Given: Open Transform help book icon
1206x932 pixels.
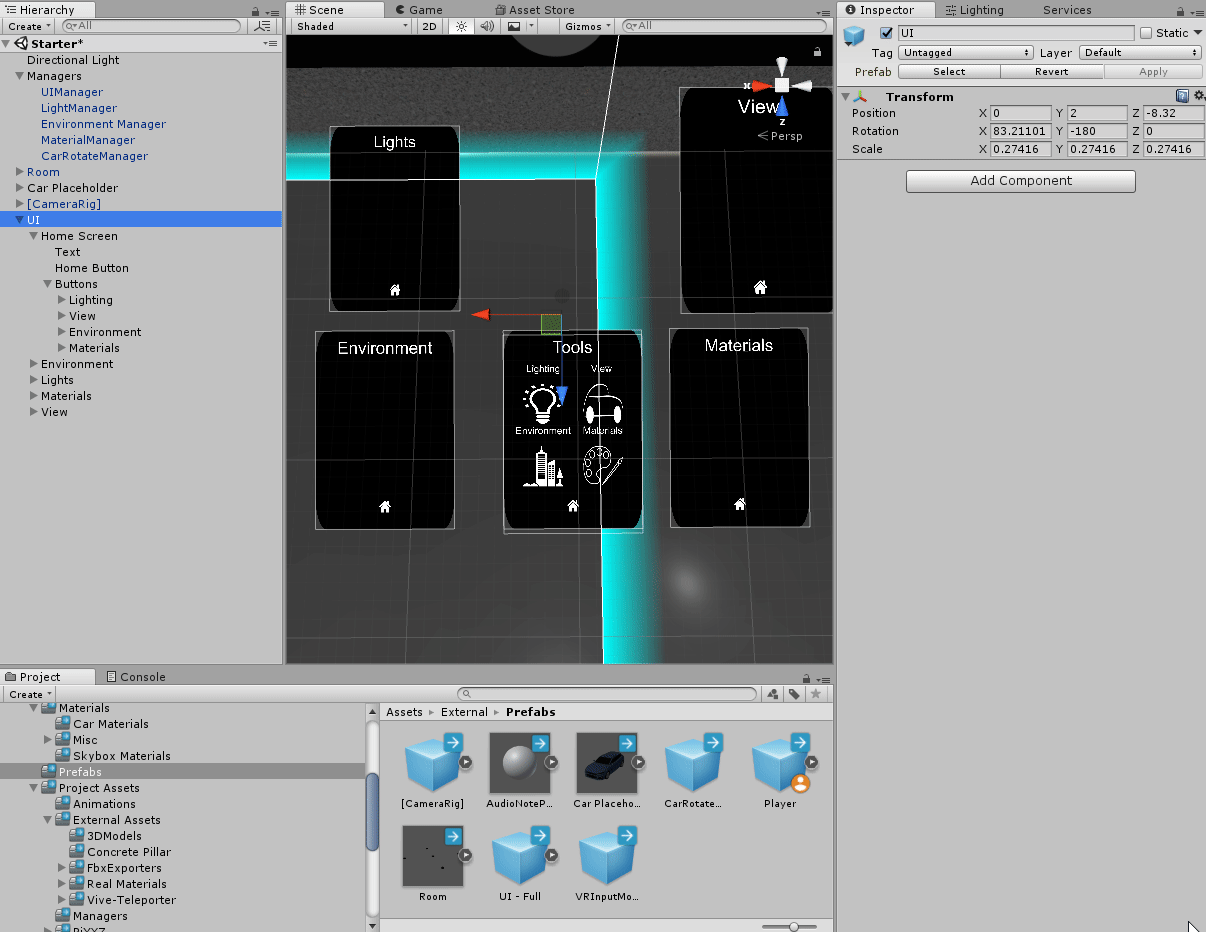Looking at the screenshot, I should [1182, 96].
